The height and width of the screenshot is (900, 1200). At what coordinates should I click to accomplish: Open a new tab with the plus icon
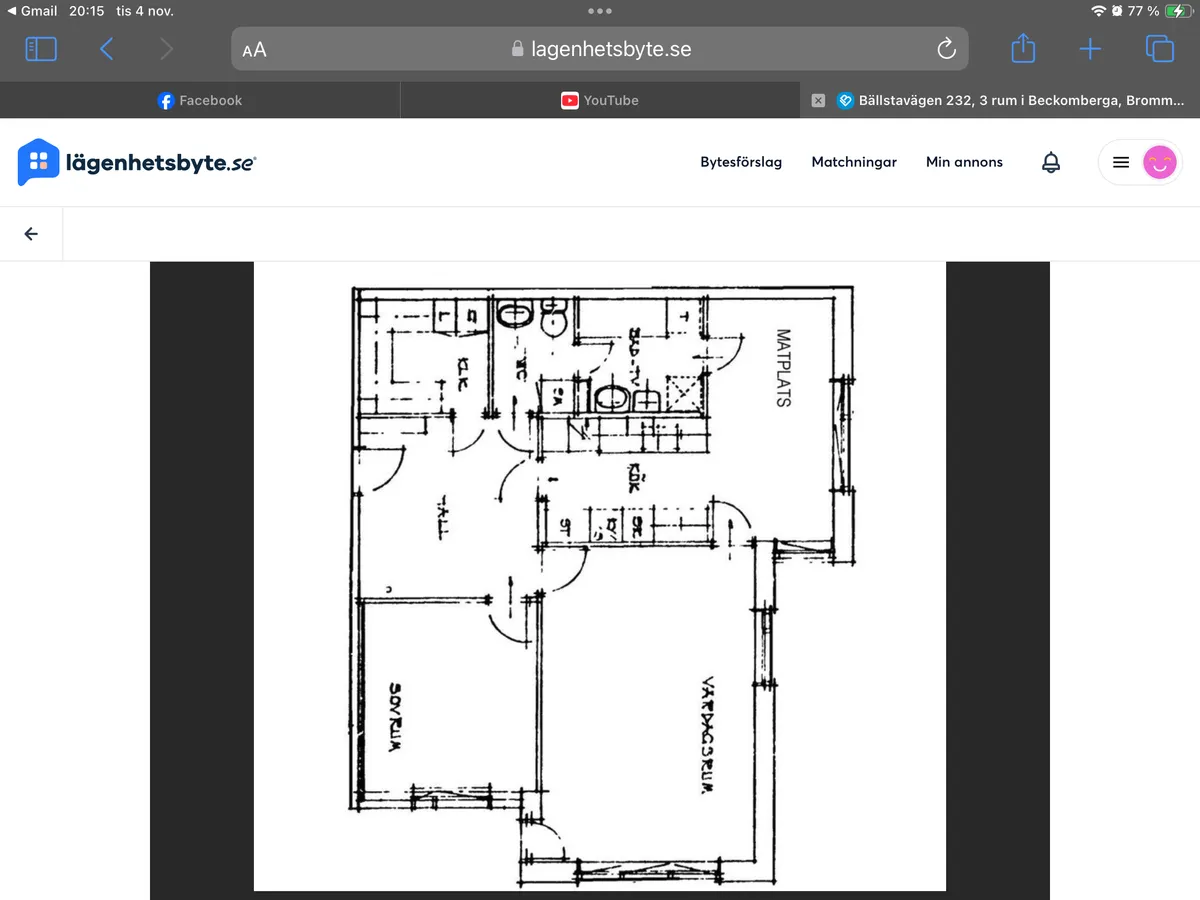(1089, 48)
